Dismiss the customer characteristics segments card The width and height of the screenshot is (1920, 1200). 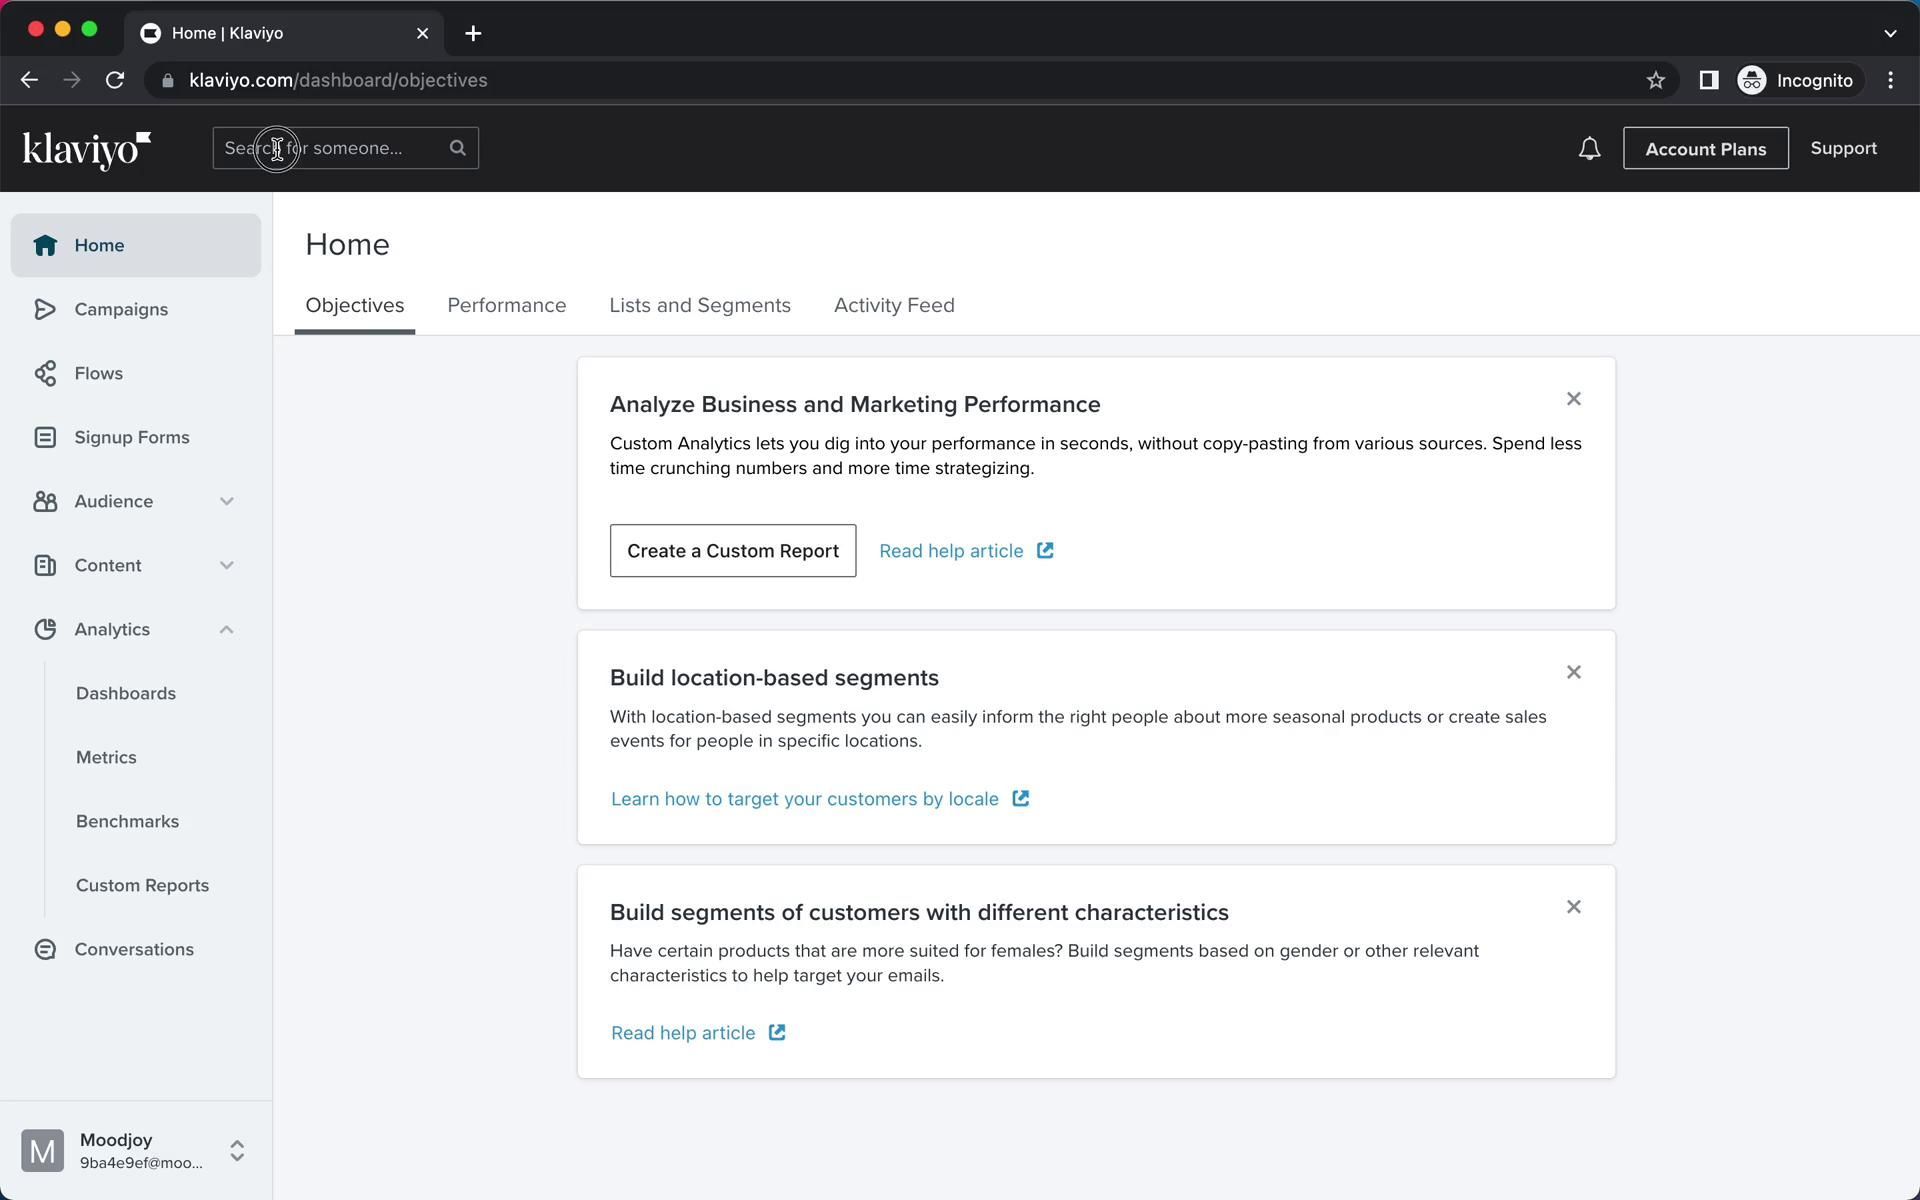tap(1573, 907)
